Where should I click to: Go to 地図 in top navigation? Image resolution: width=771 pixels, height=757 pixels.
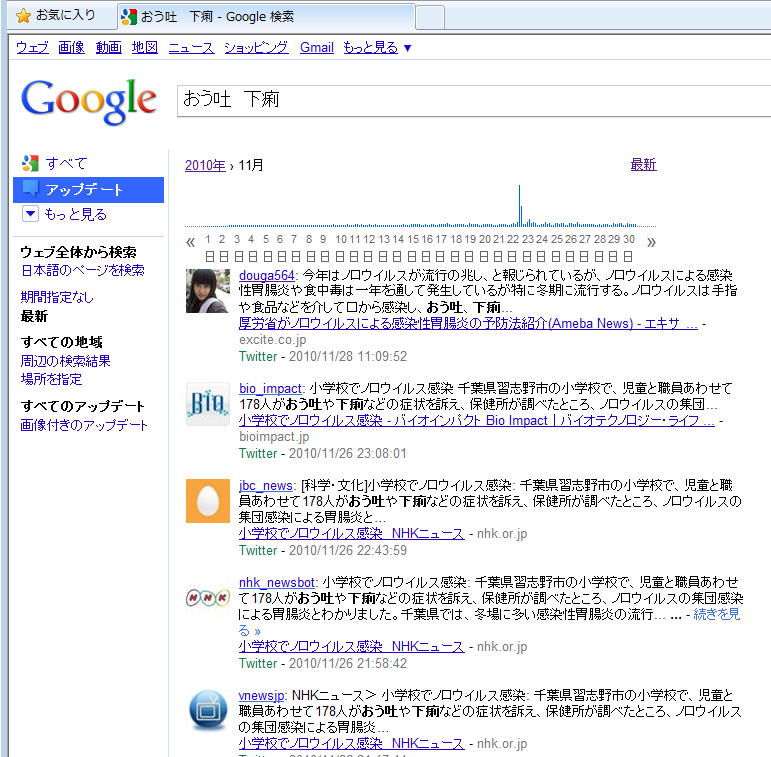point(145,47)
